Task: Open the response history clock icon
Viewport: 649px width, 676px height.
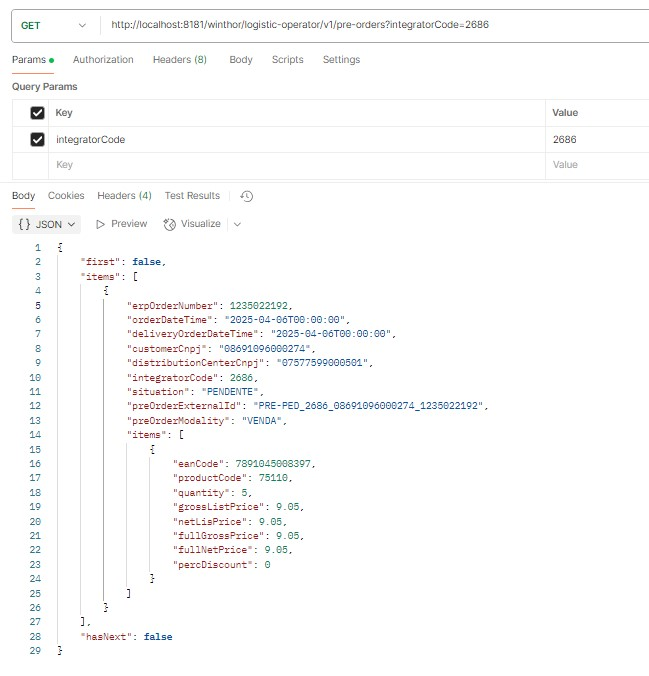Action: click(247, 196)
